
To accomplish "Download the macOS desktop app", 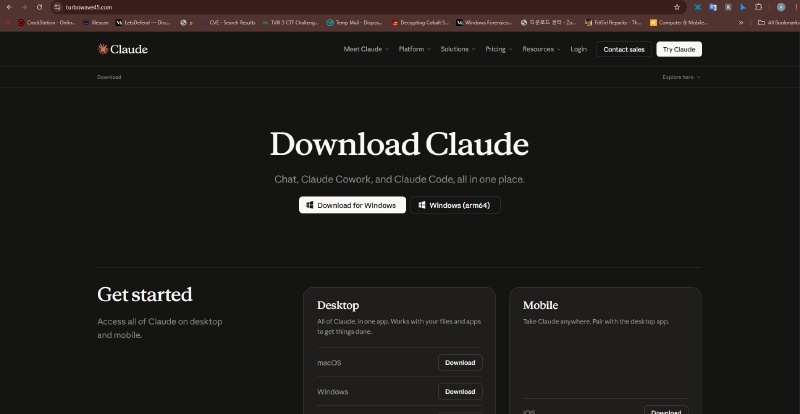I will (460, 362).
